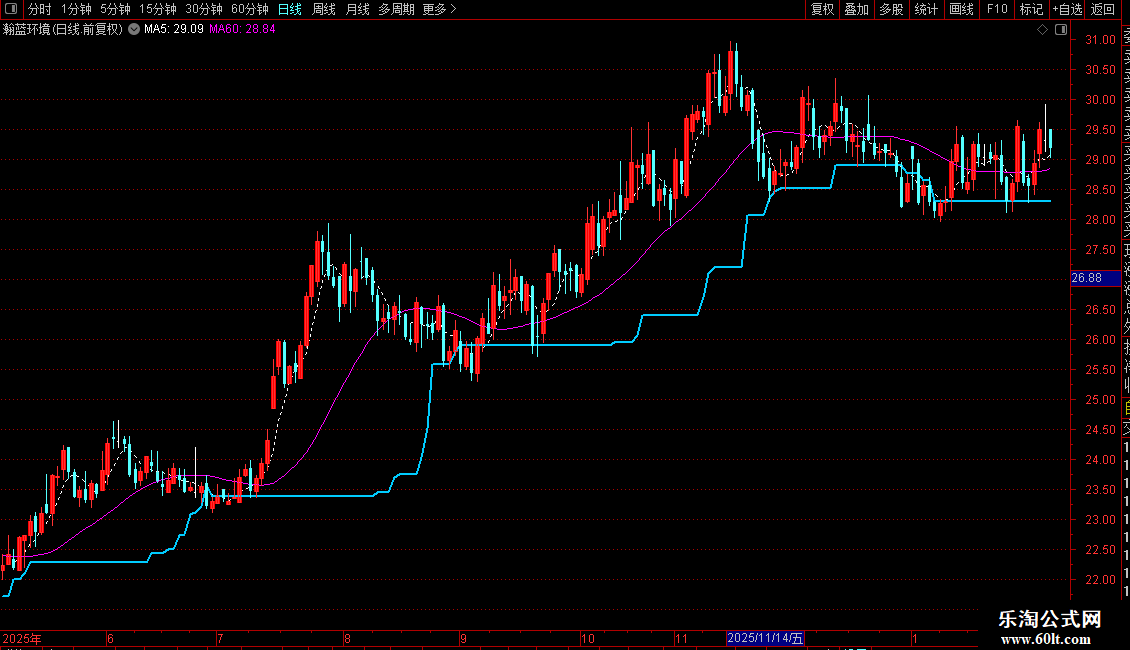Screen dimensions: 1130x650
Task: Click 返回 to go back
Action: click(x=1103, y=9)
